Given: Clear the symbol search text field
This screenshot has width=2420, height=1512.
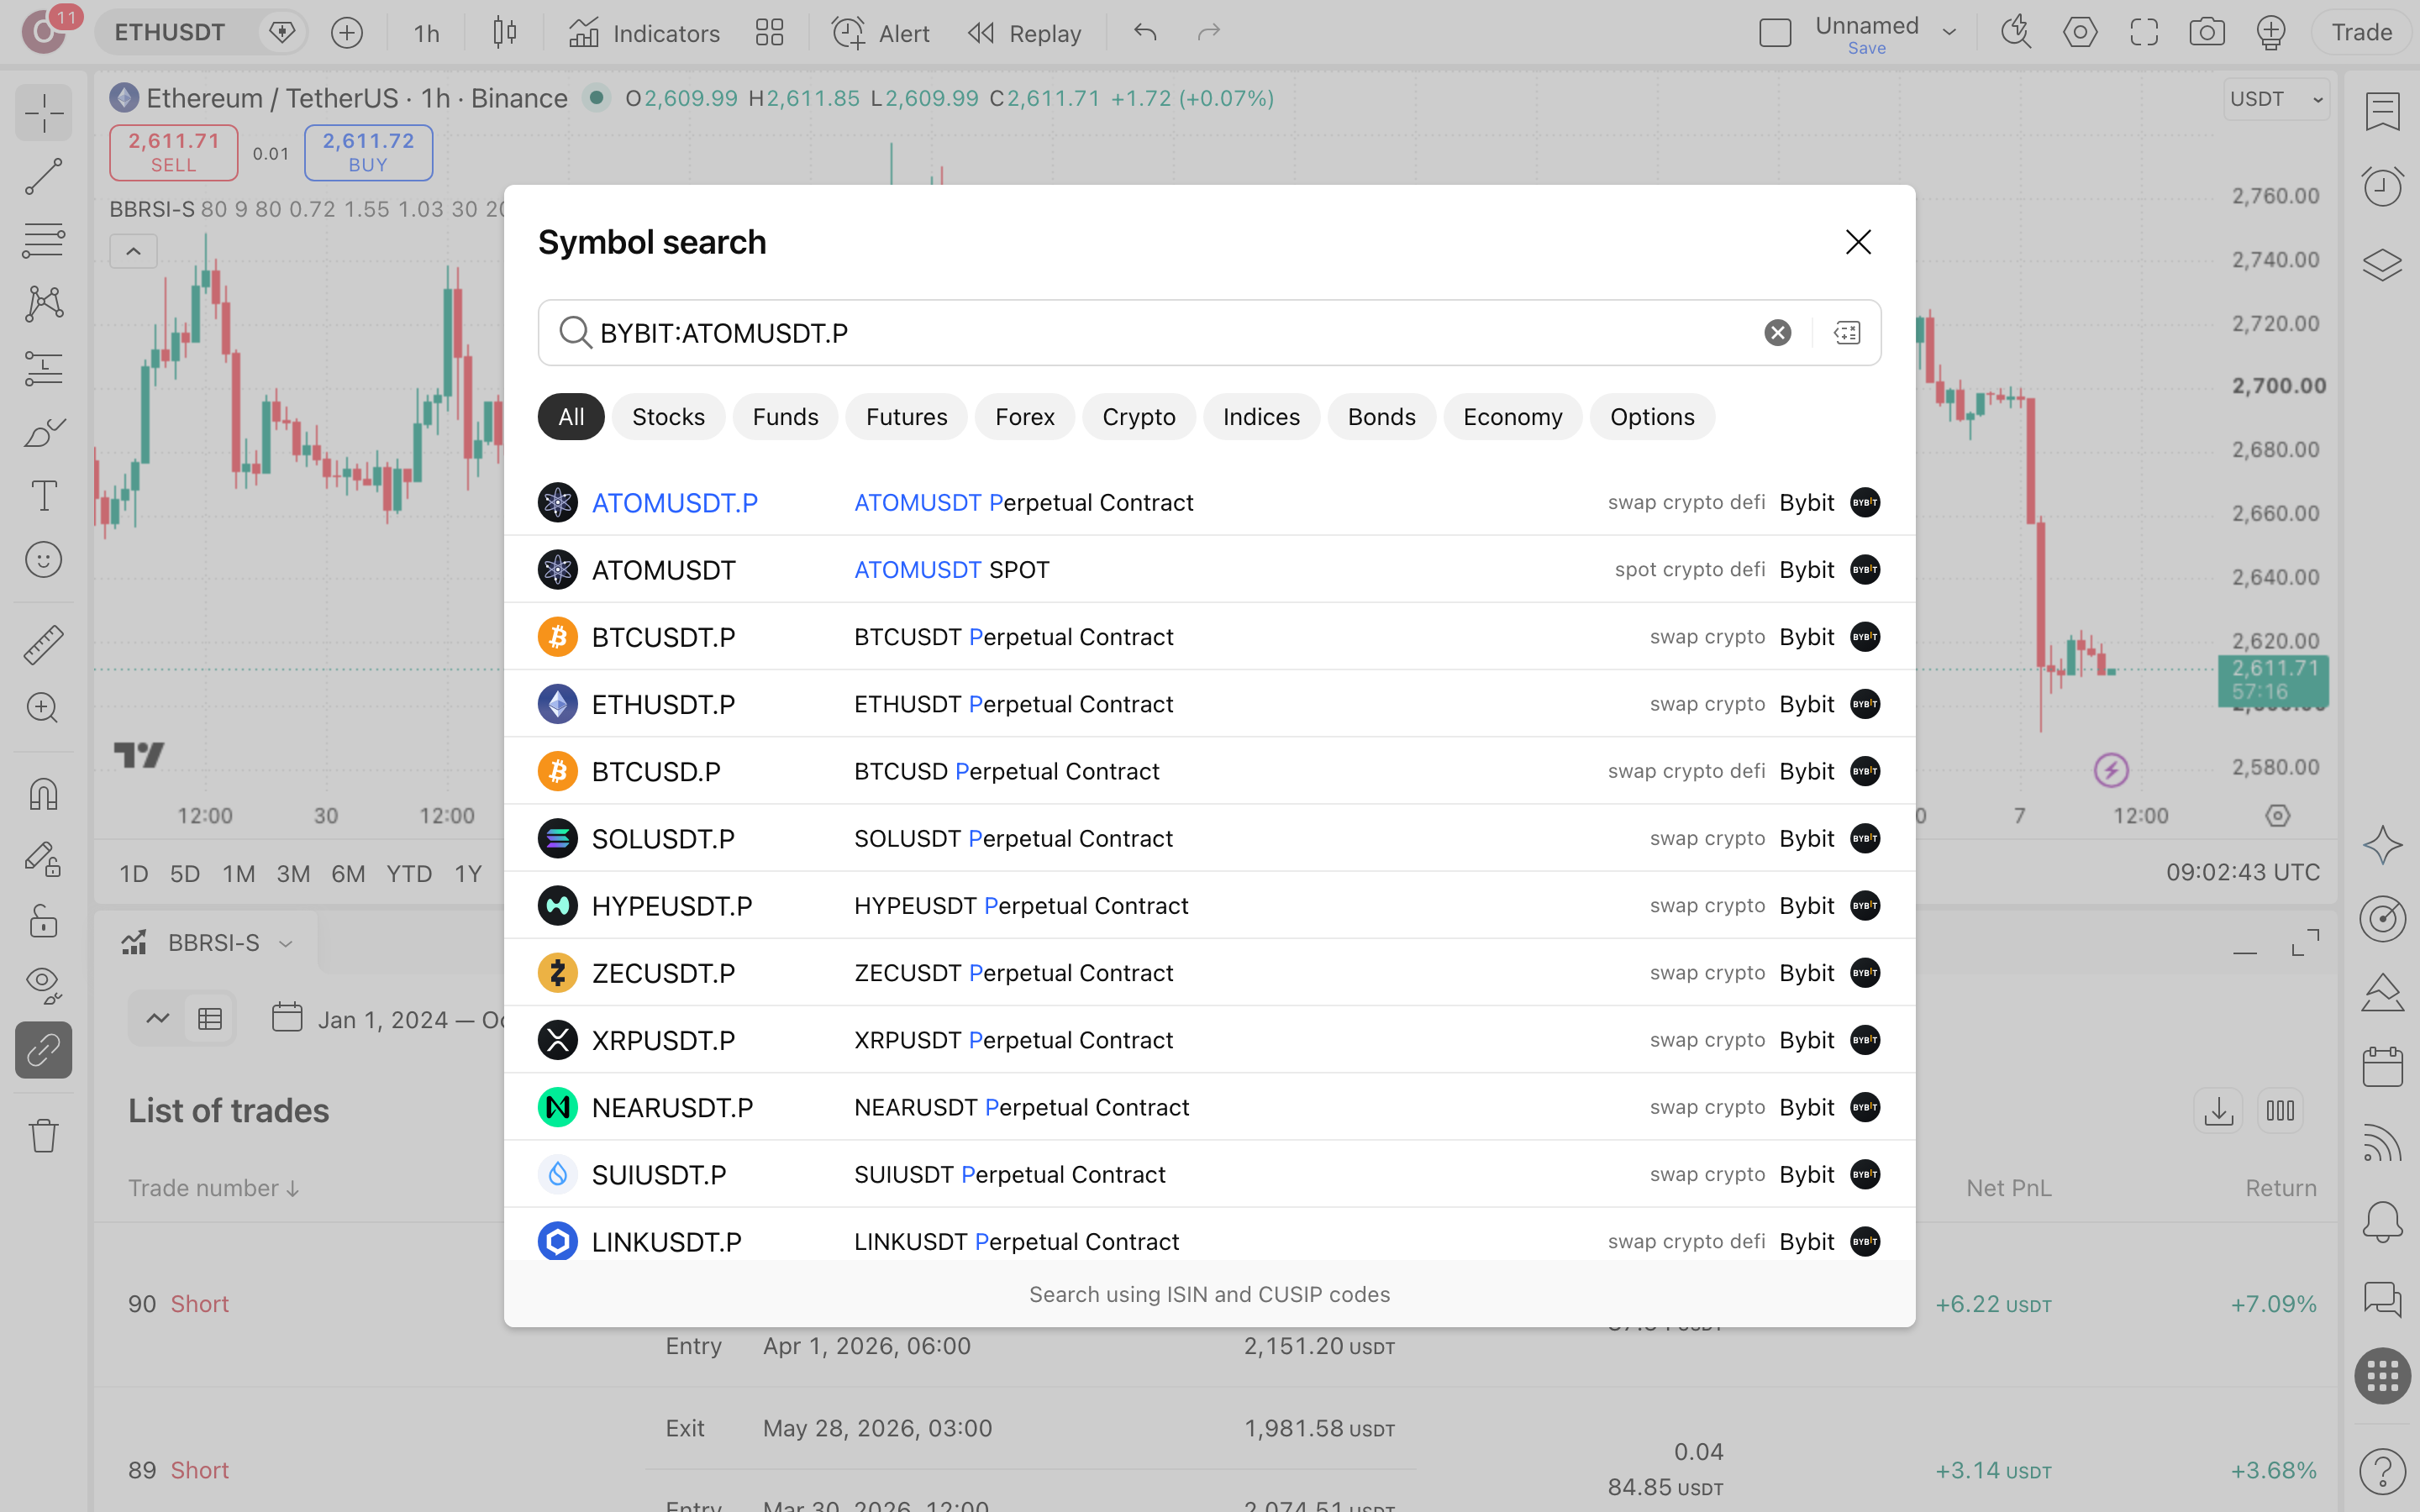Looking at the screenshot, I should [x=1777, y=333].
